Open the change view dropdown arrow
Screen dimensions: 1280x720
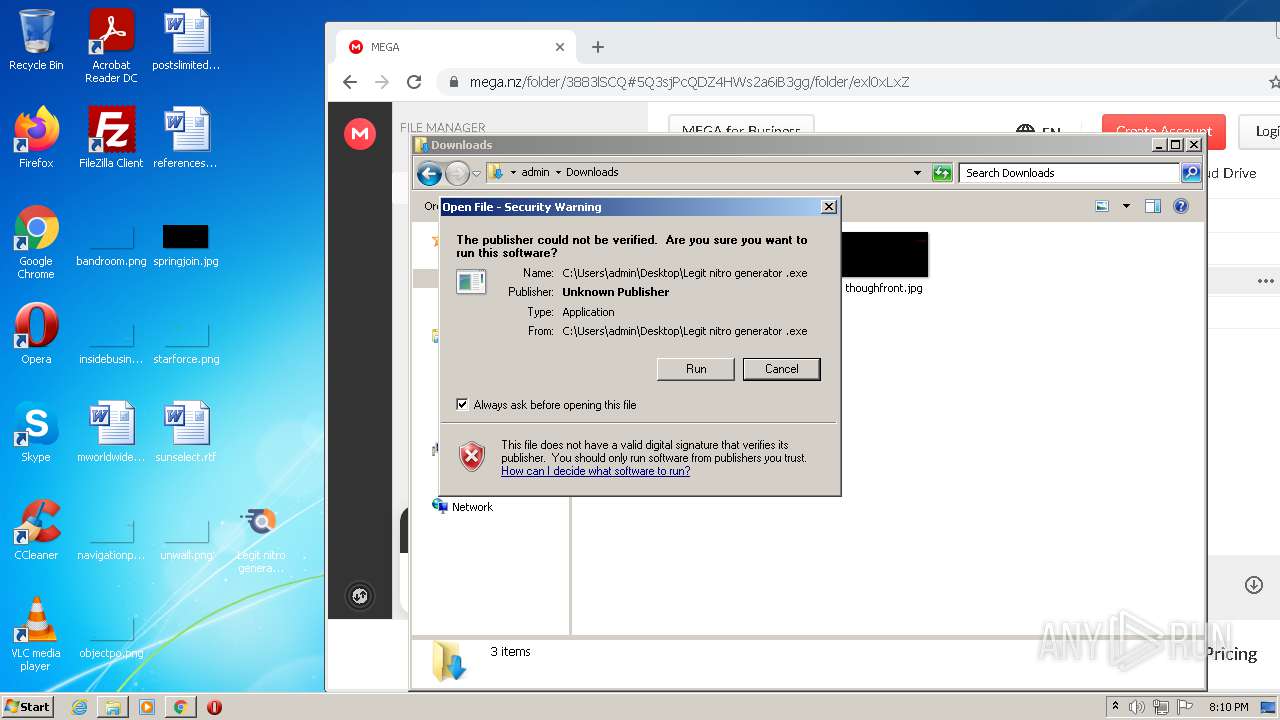tap(1126, 206)
